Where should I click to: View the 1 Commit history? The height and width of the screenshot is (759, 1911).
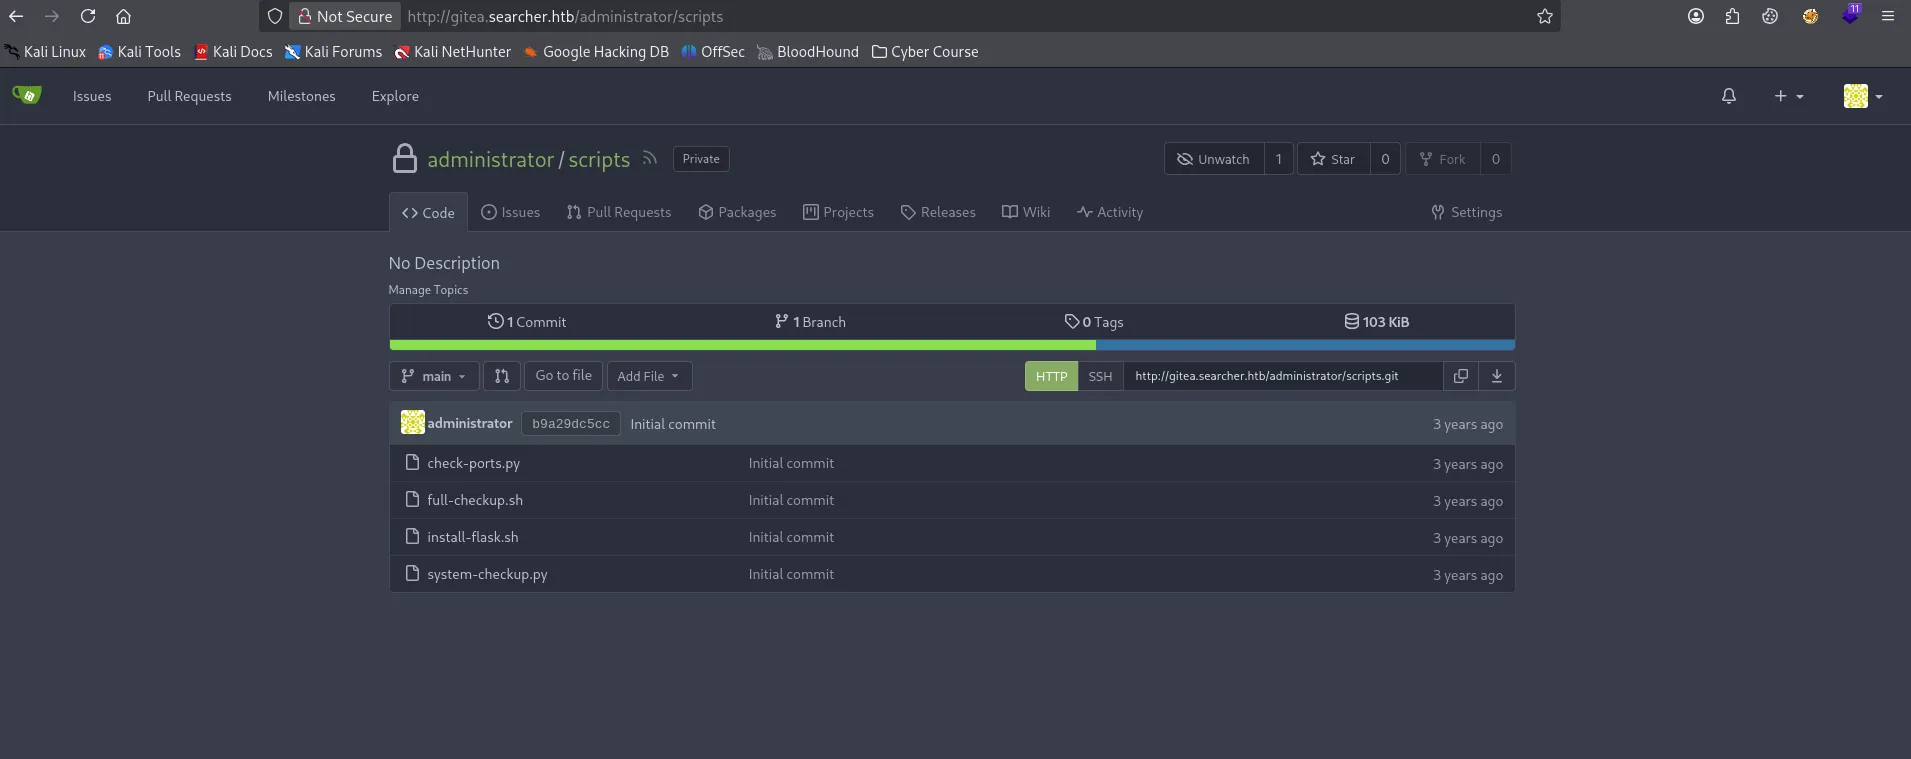tap(527, 322)
